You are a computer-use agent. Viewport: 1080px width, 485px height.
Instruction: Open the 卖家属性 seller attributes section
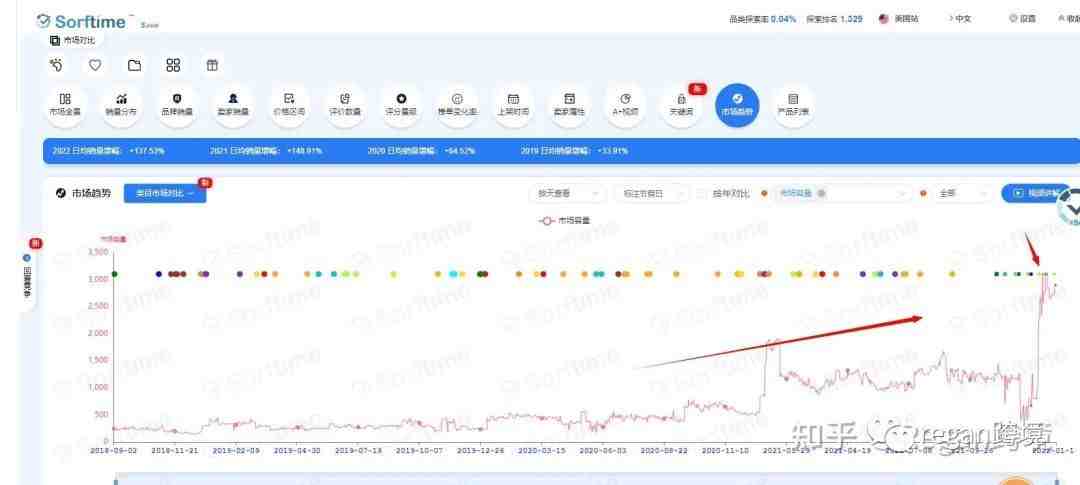(x=569, y=105)
